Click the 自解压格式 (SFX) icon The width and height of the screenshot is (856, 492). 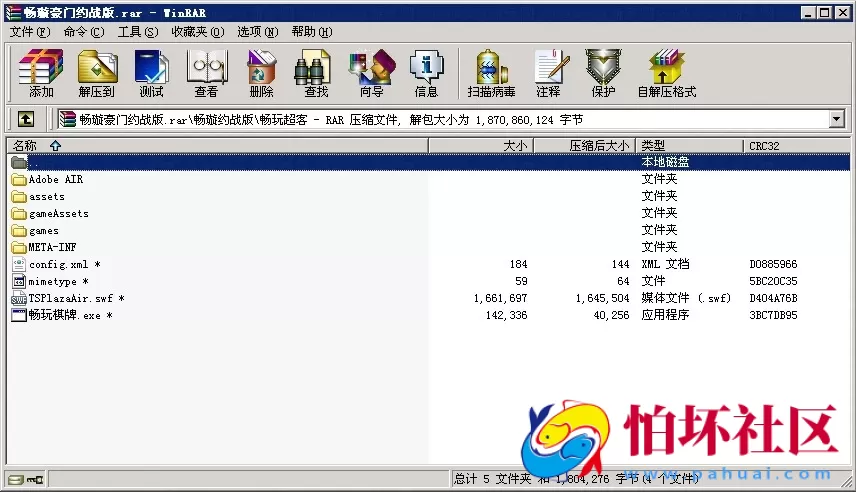[666, 73]
